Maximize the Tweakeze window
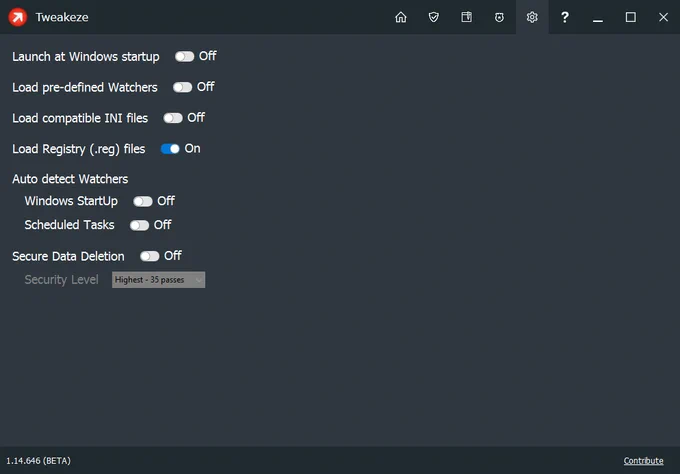 [631, 17]
